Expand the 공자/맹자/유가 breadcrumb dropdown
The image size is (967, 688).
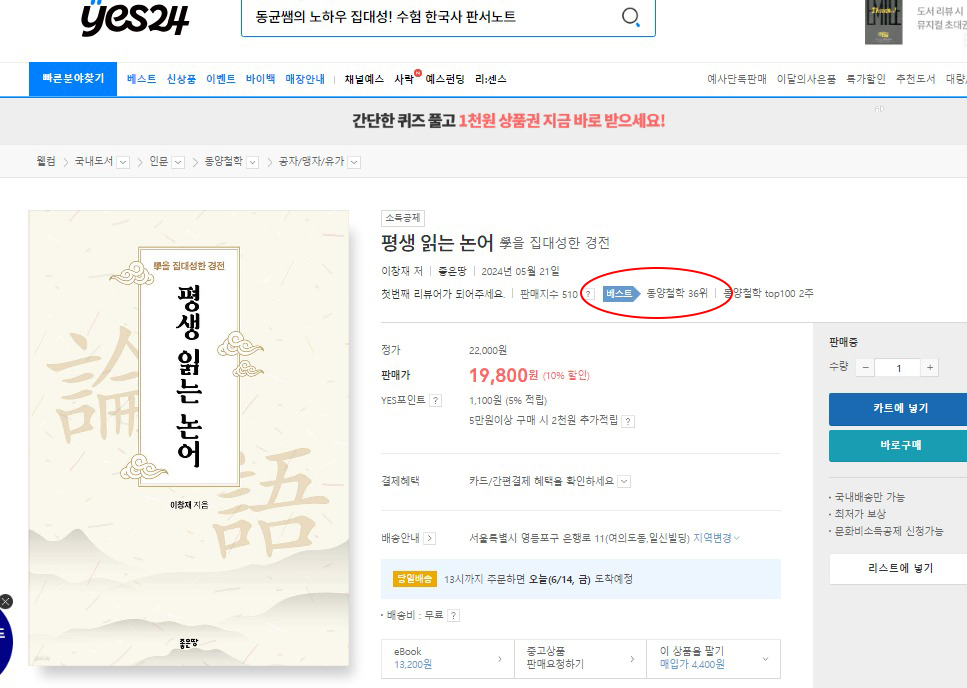point(354,162)
